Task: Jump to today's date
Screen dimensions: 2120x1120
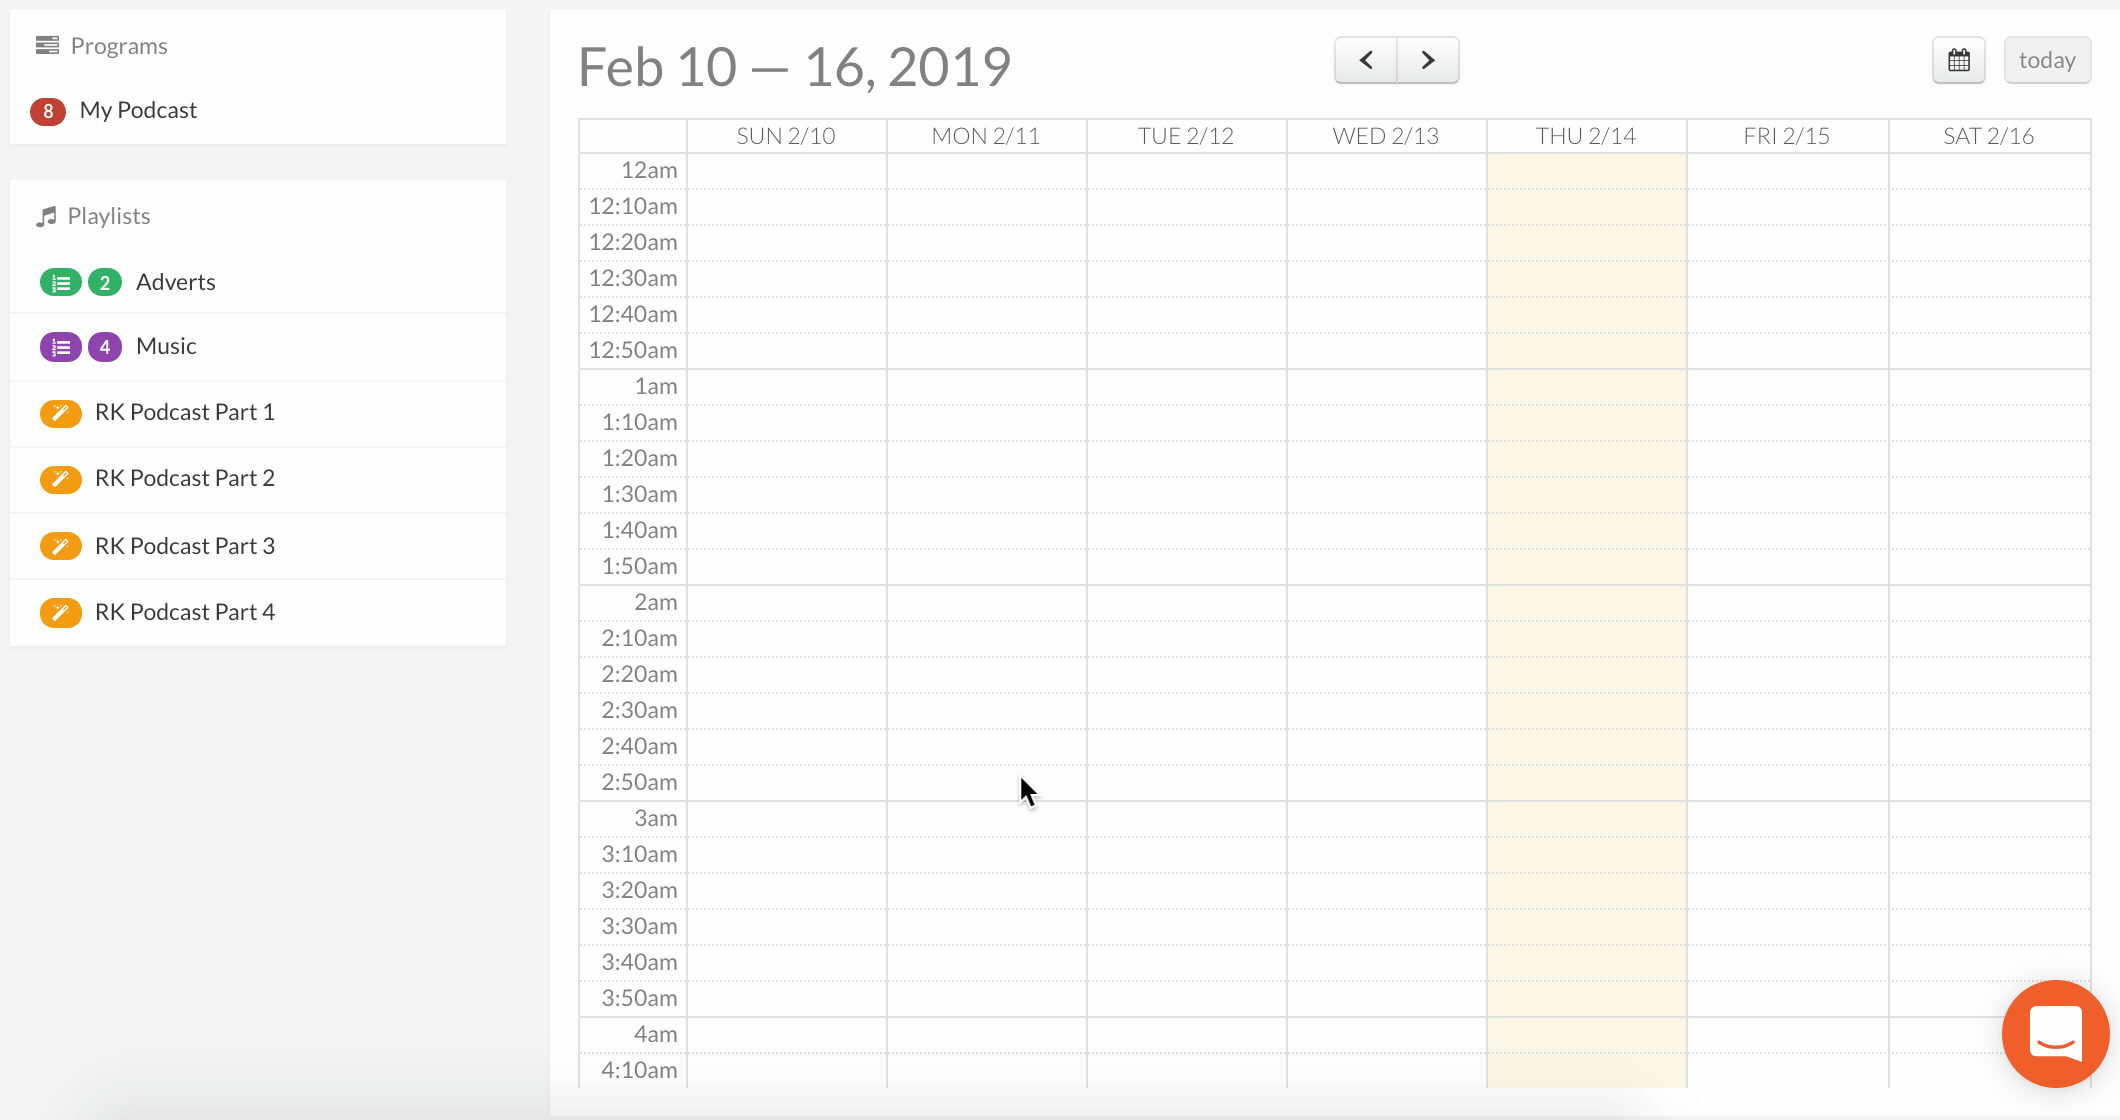Action: 2046,61
